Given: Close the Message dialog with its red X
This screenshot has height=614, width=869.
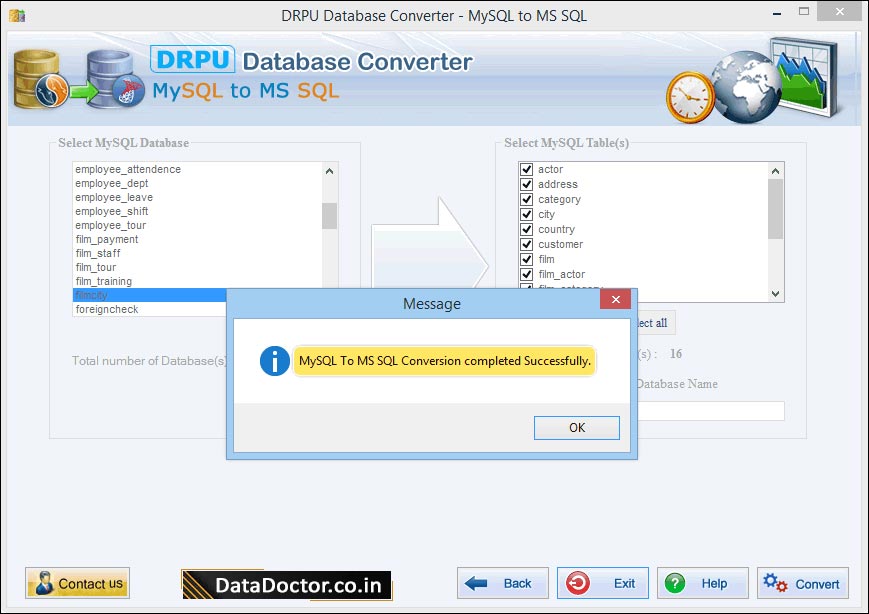Looking at the screenshot, I should (x=615, y=299).
